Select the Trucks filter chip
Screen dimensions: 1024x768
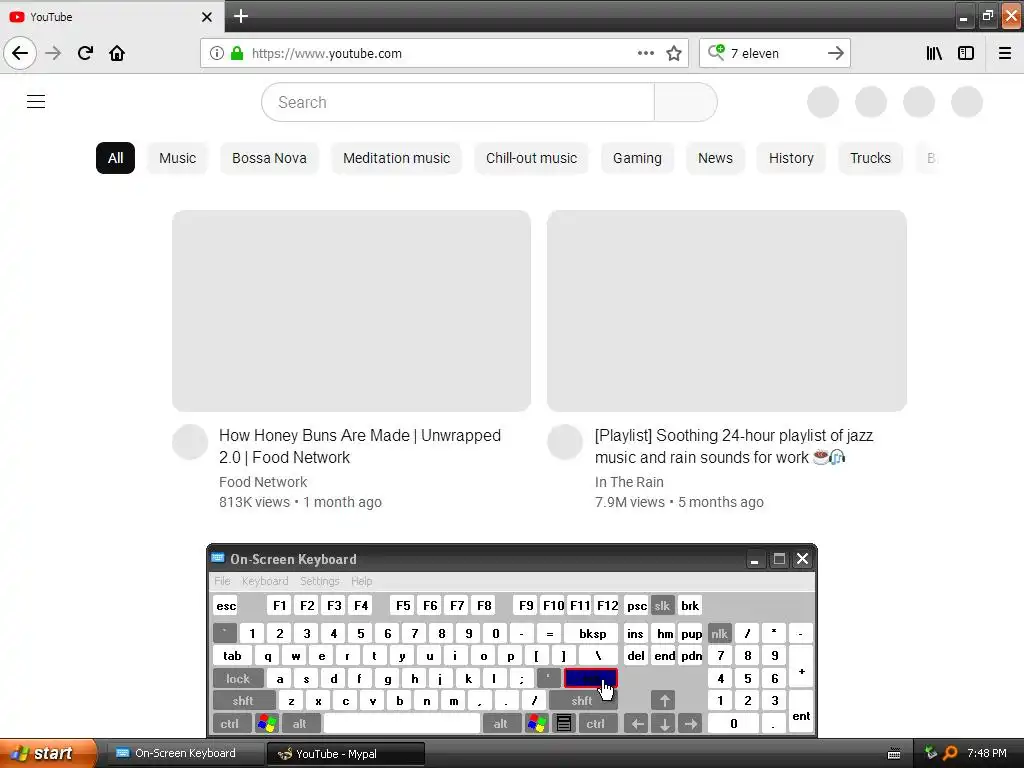point(871,158)
